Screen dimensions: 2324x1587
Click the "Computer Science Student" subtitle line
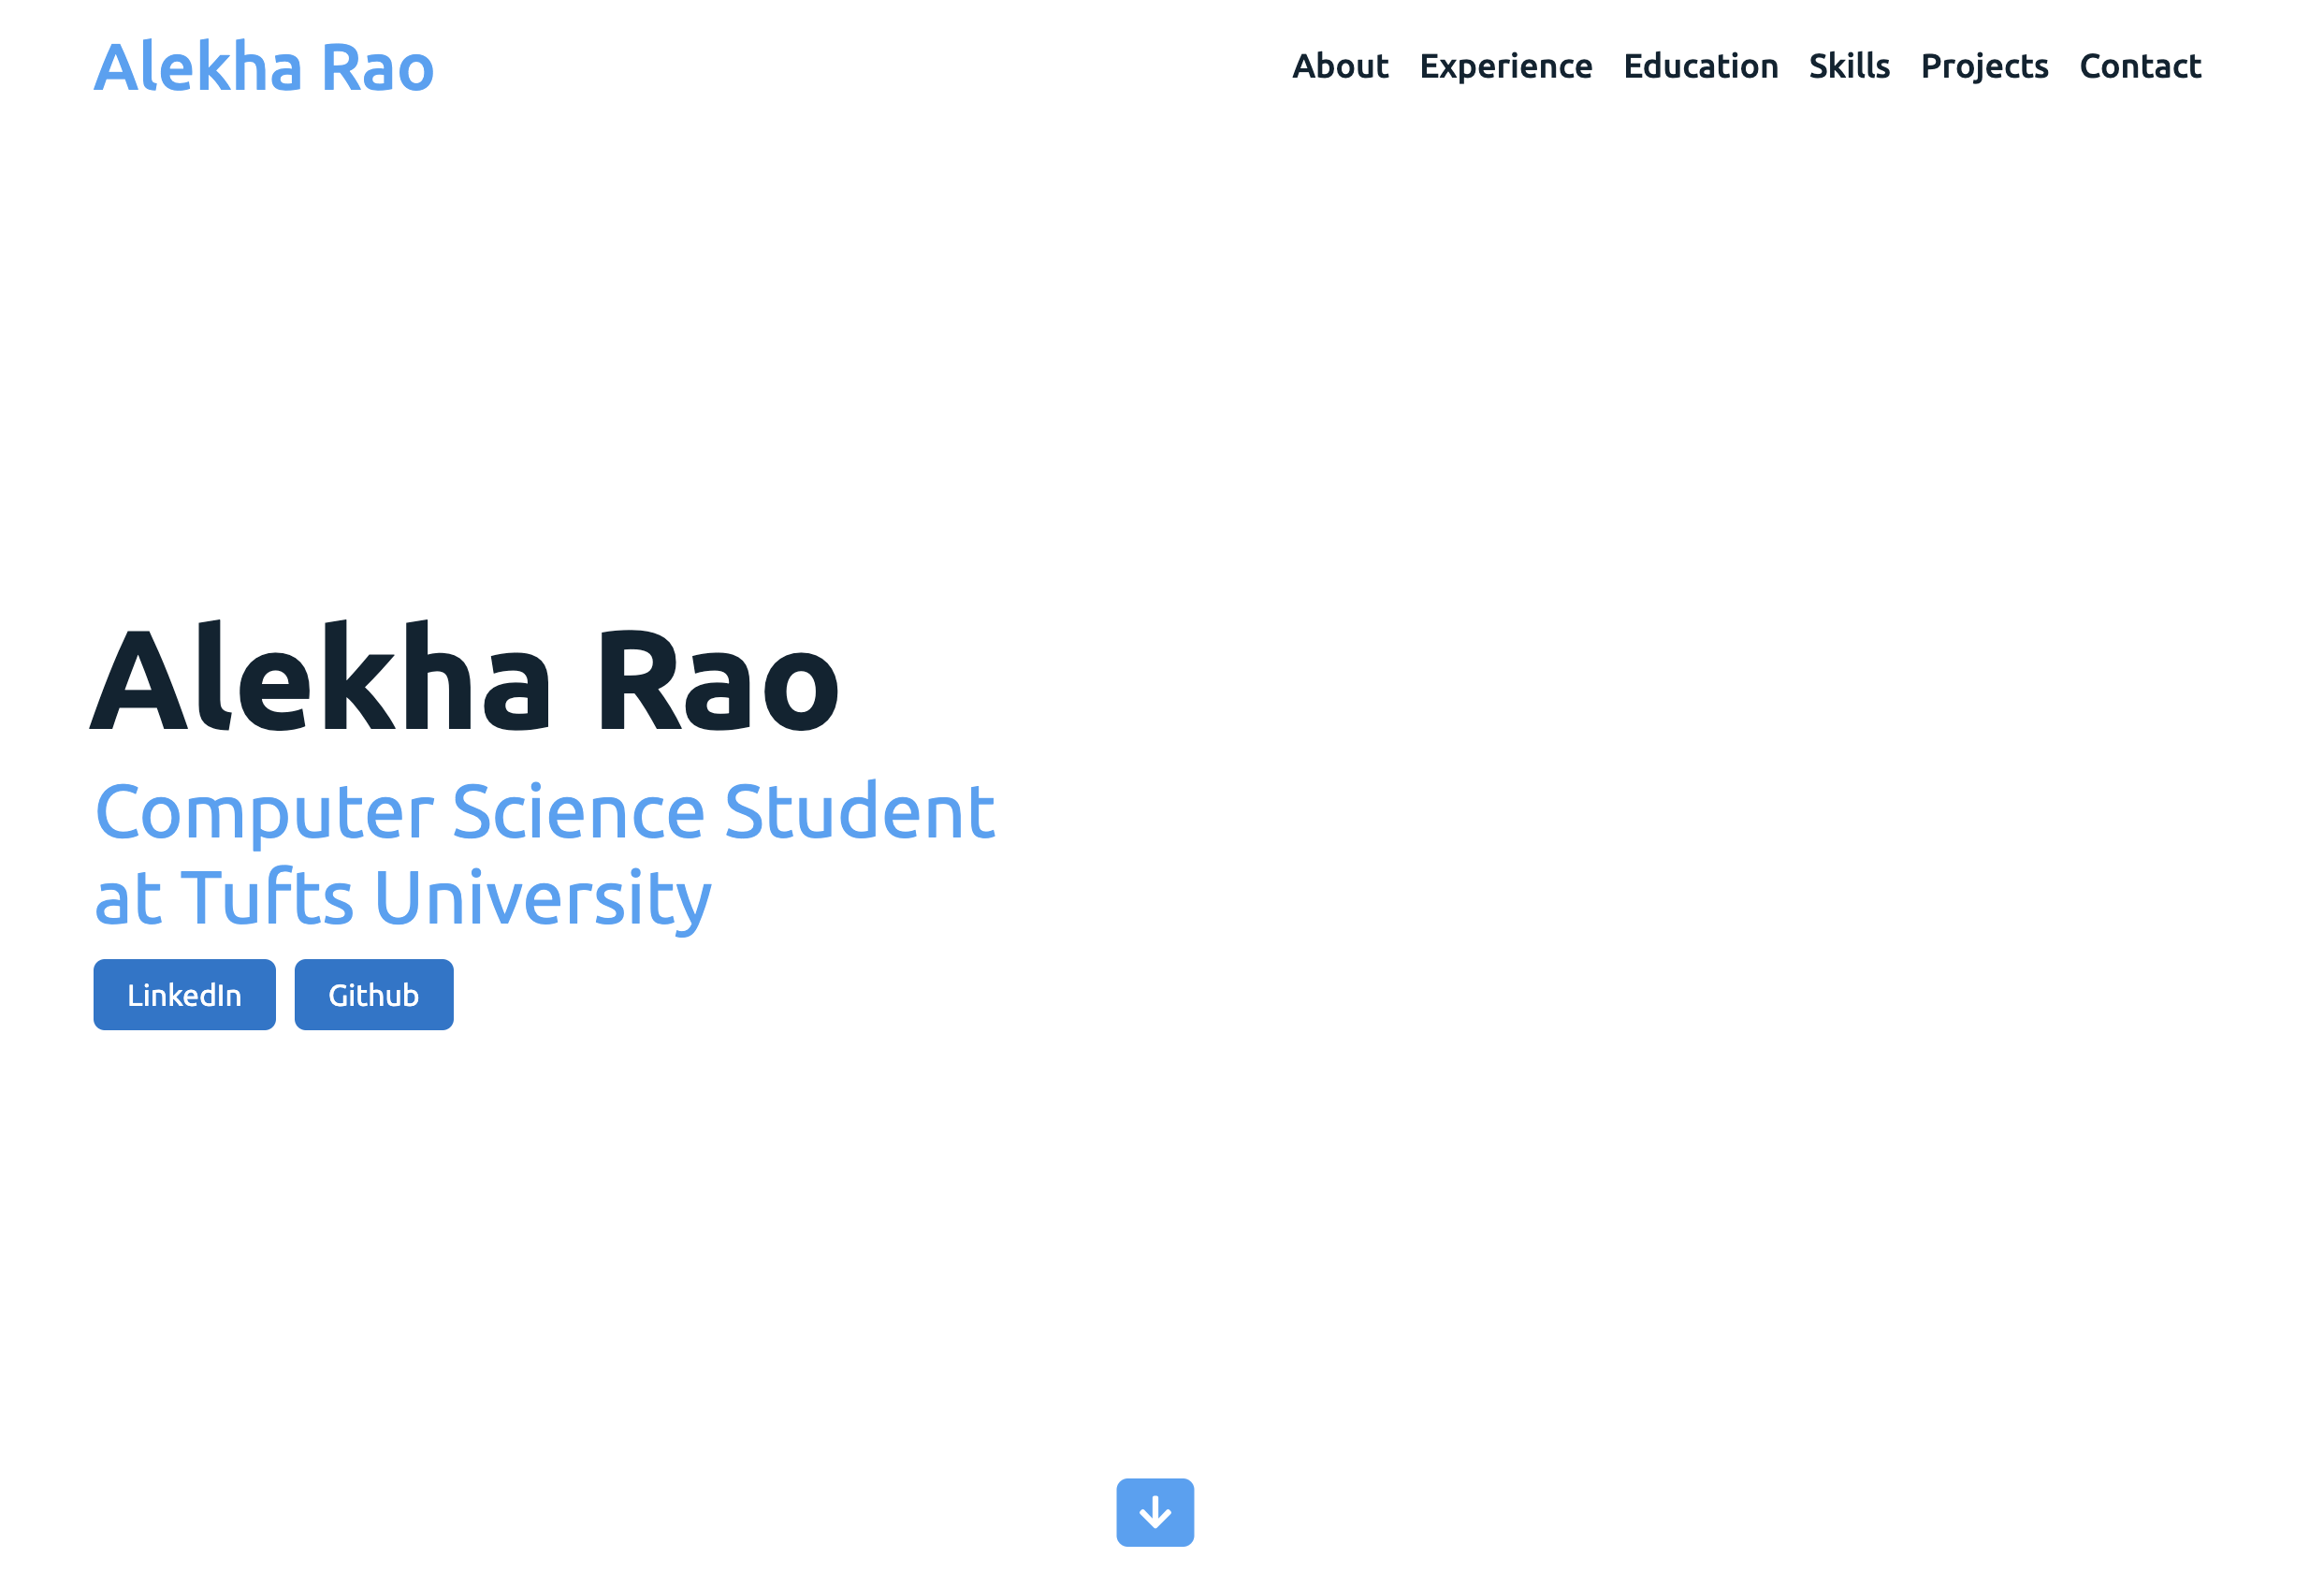click(x=545, y=811)
